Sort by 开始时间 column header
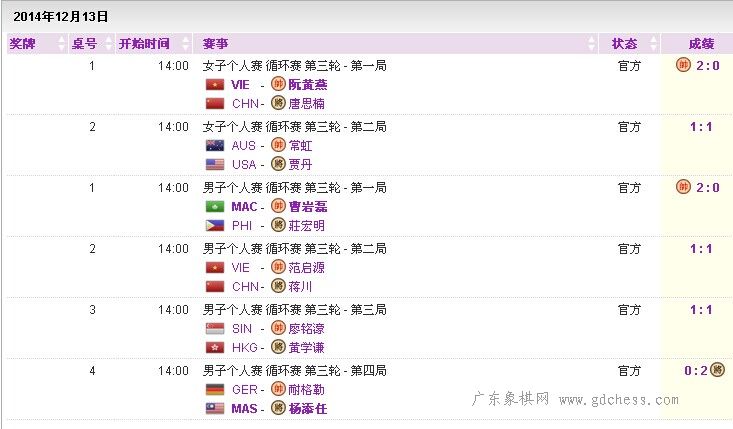Image resolution: width=733 pixels, height=429 pixels. point(144,44)
